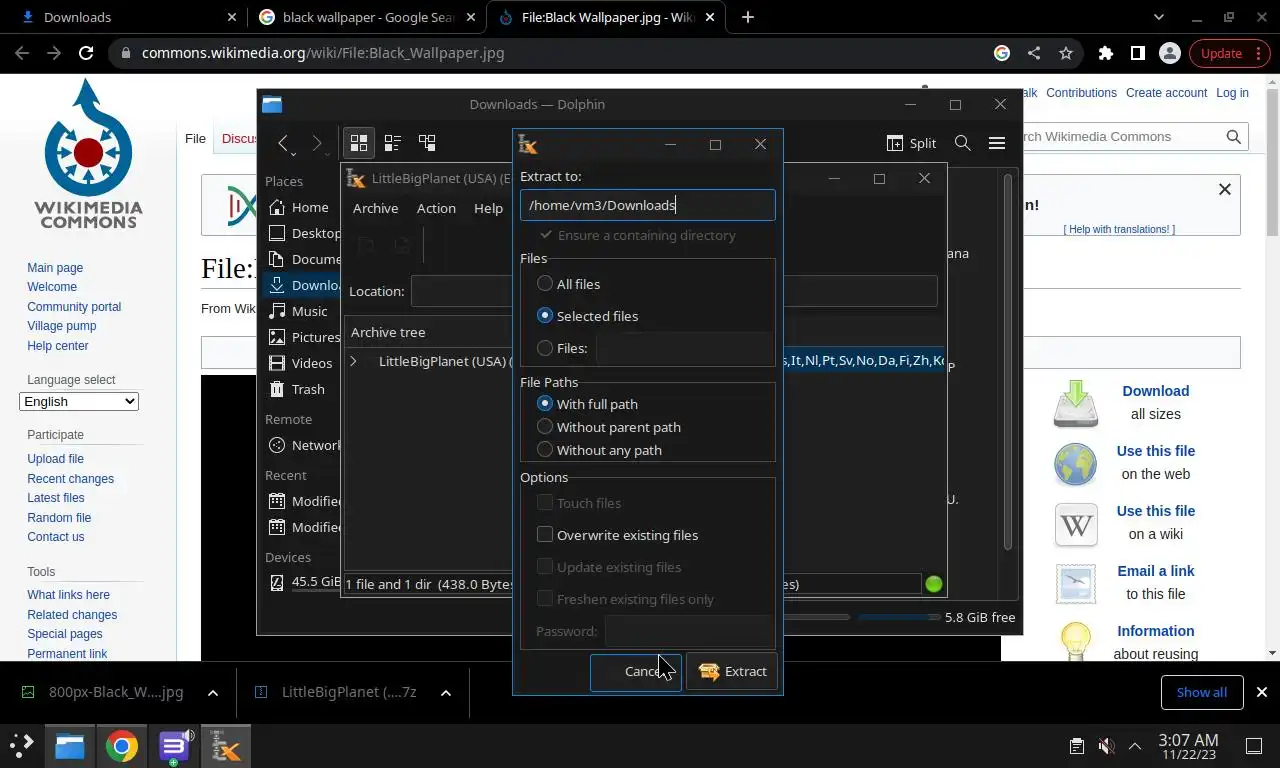
Task: Open Upload file link in sidebar
Action: (x=55, y=459)
